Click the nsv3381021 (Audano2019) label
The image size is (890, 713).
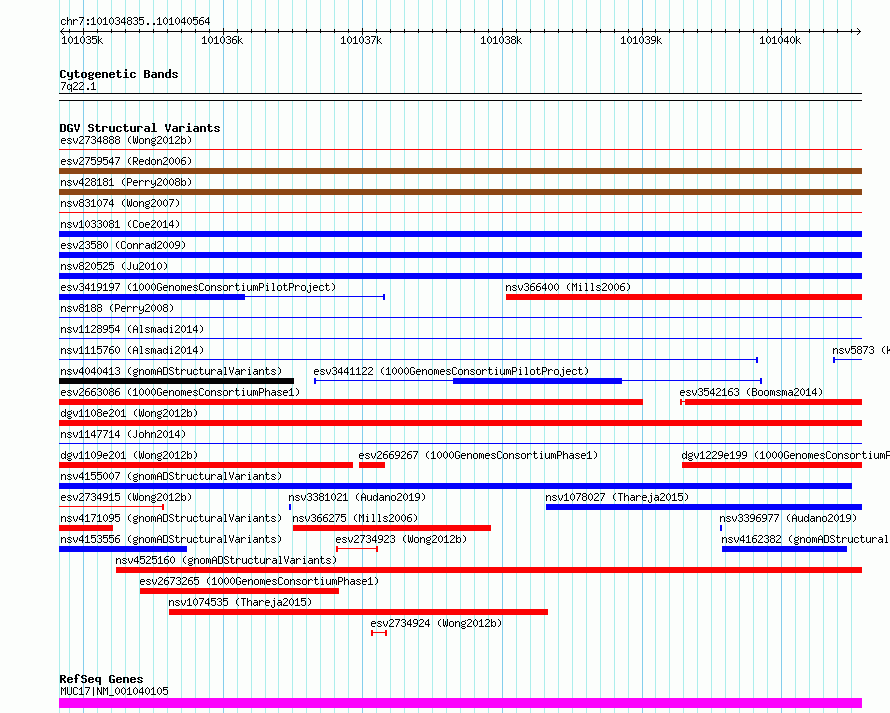click(x=357, y=497)
